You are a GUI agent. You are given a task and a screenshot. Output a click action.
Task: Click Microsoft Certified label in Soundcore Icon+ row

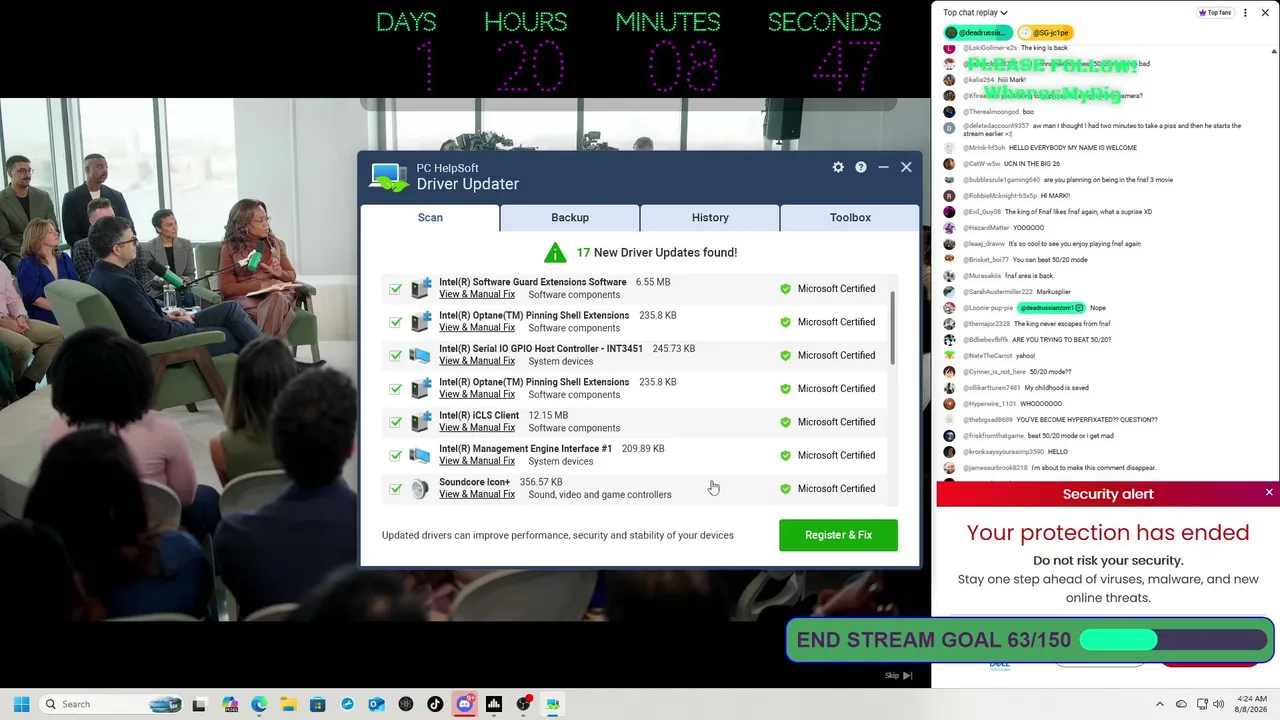click(836, 489)
